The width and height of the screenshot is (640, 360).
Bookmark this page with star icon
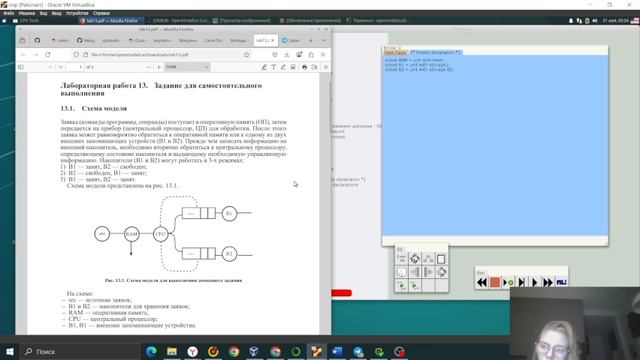click(247, 54)
